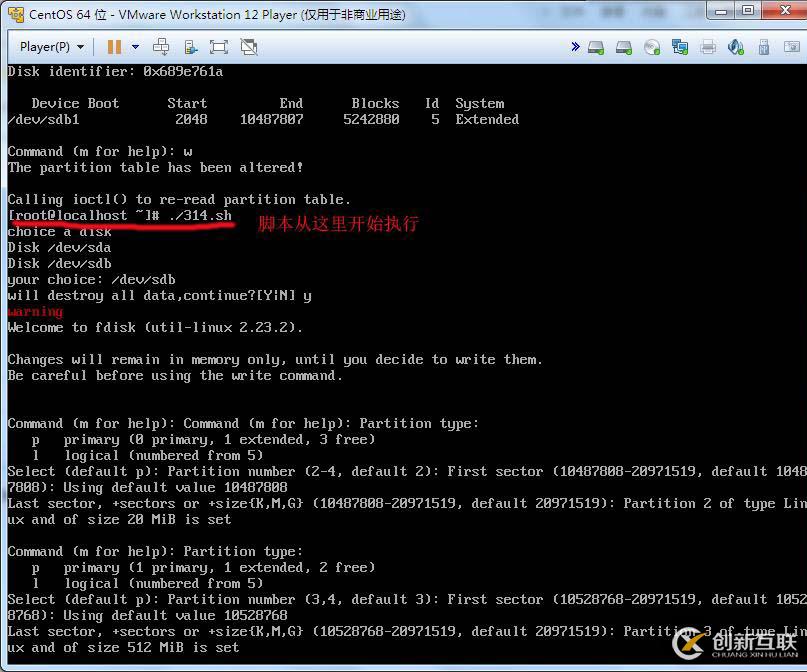Click the first hard disk device icon

click(x=596, y=48)
